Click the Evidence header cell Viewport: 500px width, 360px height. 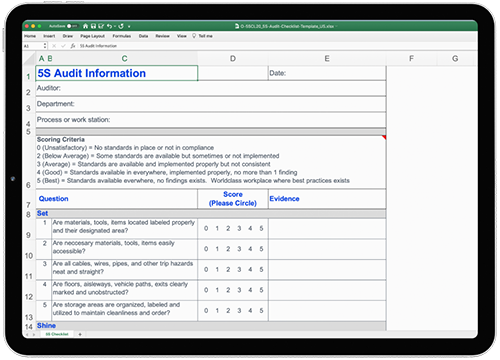327,199
